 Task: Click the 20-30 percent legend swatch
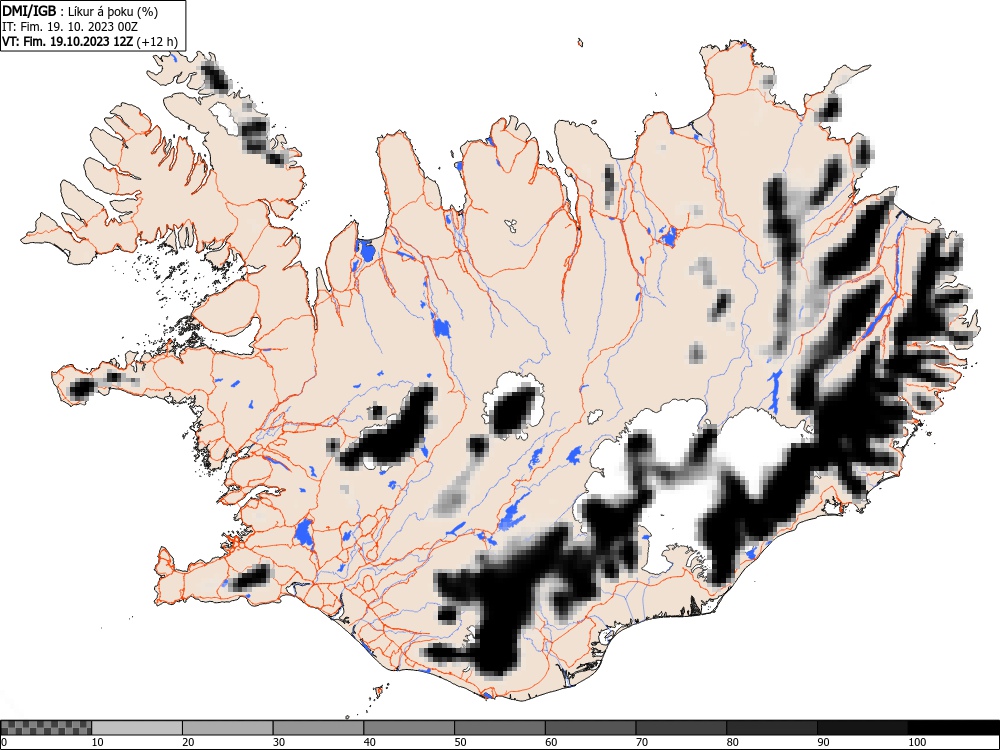(228, 728)
